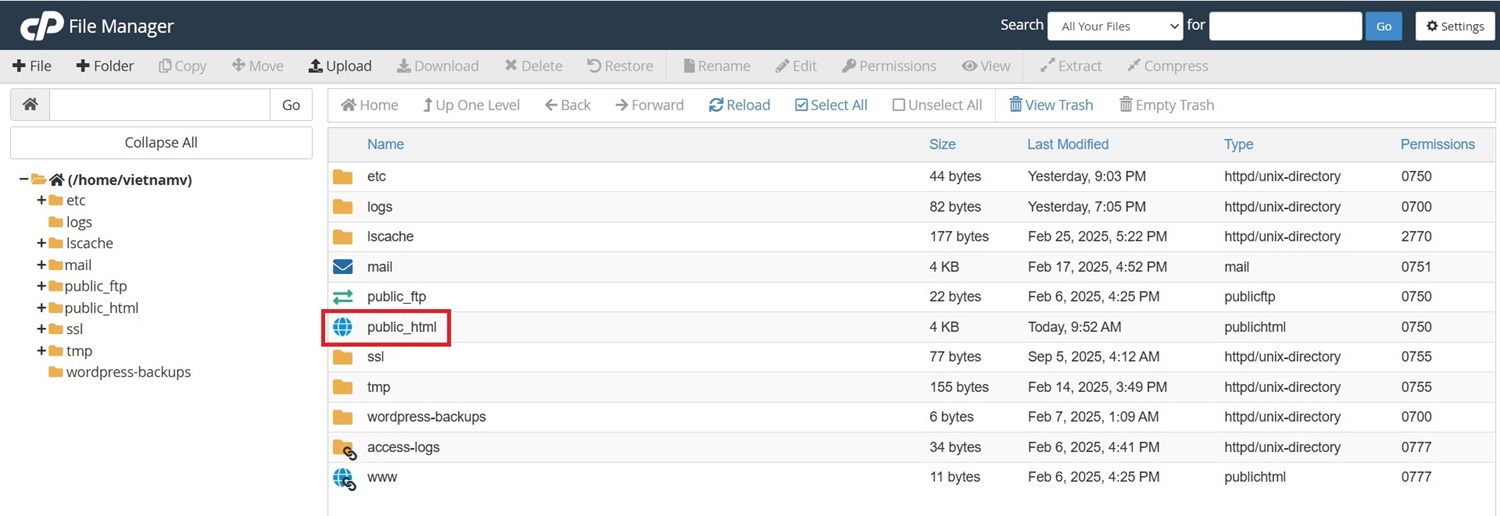Click the logs folder icon in list

(x=343, y=207)
